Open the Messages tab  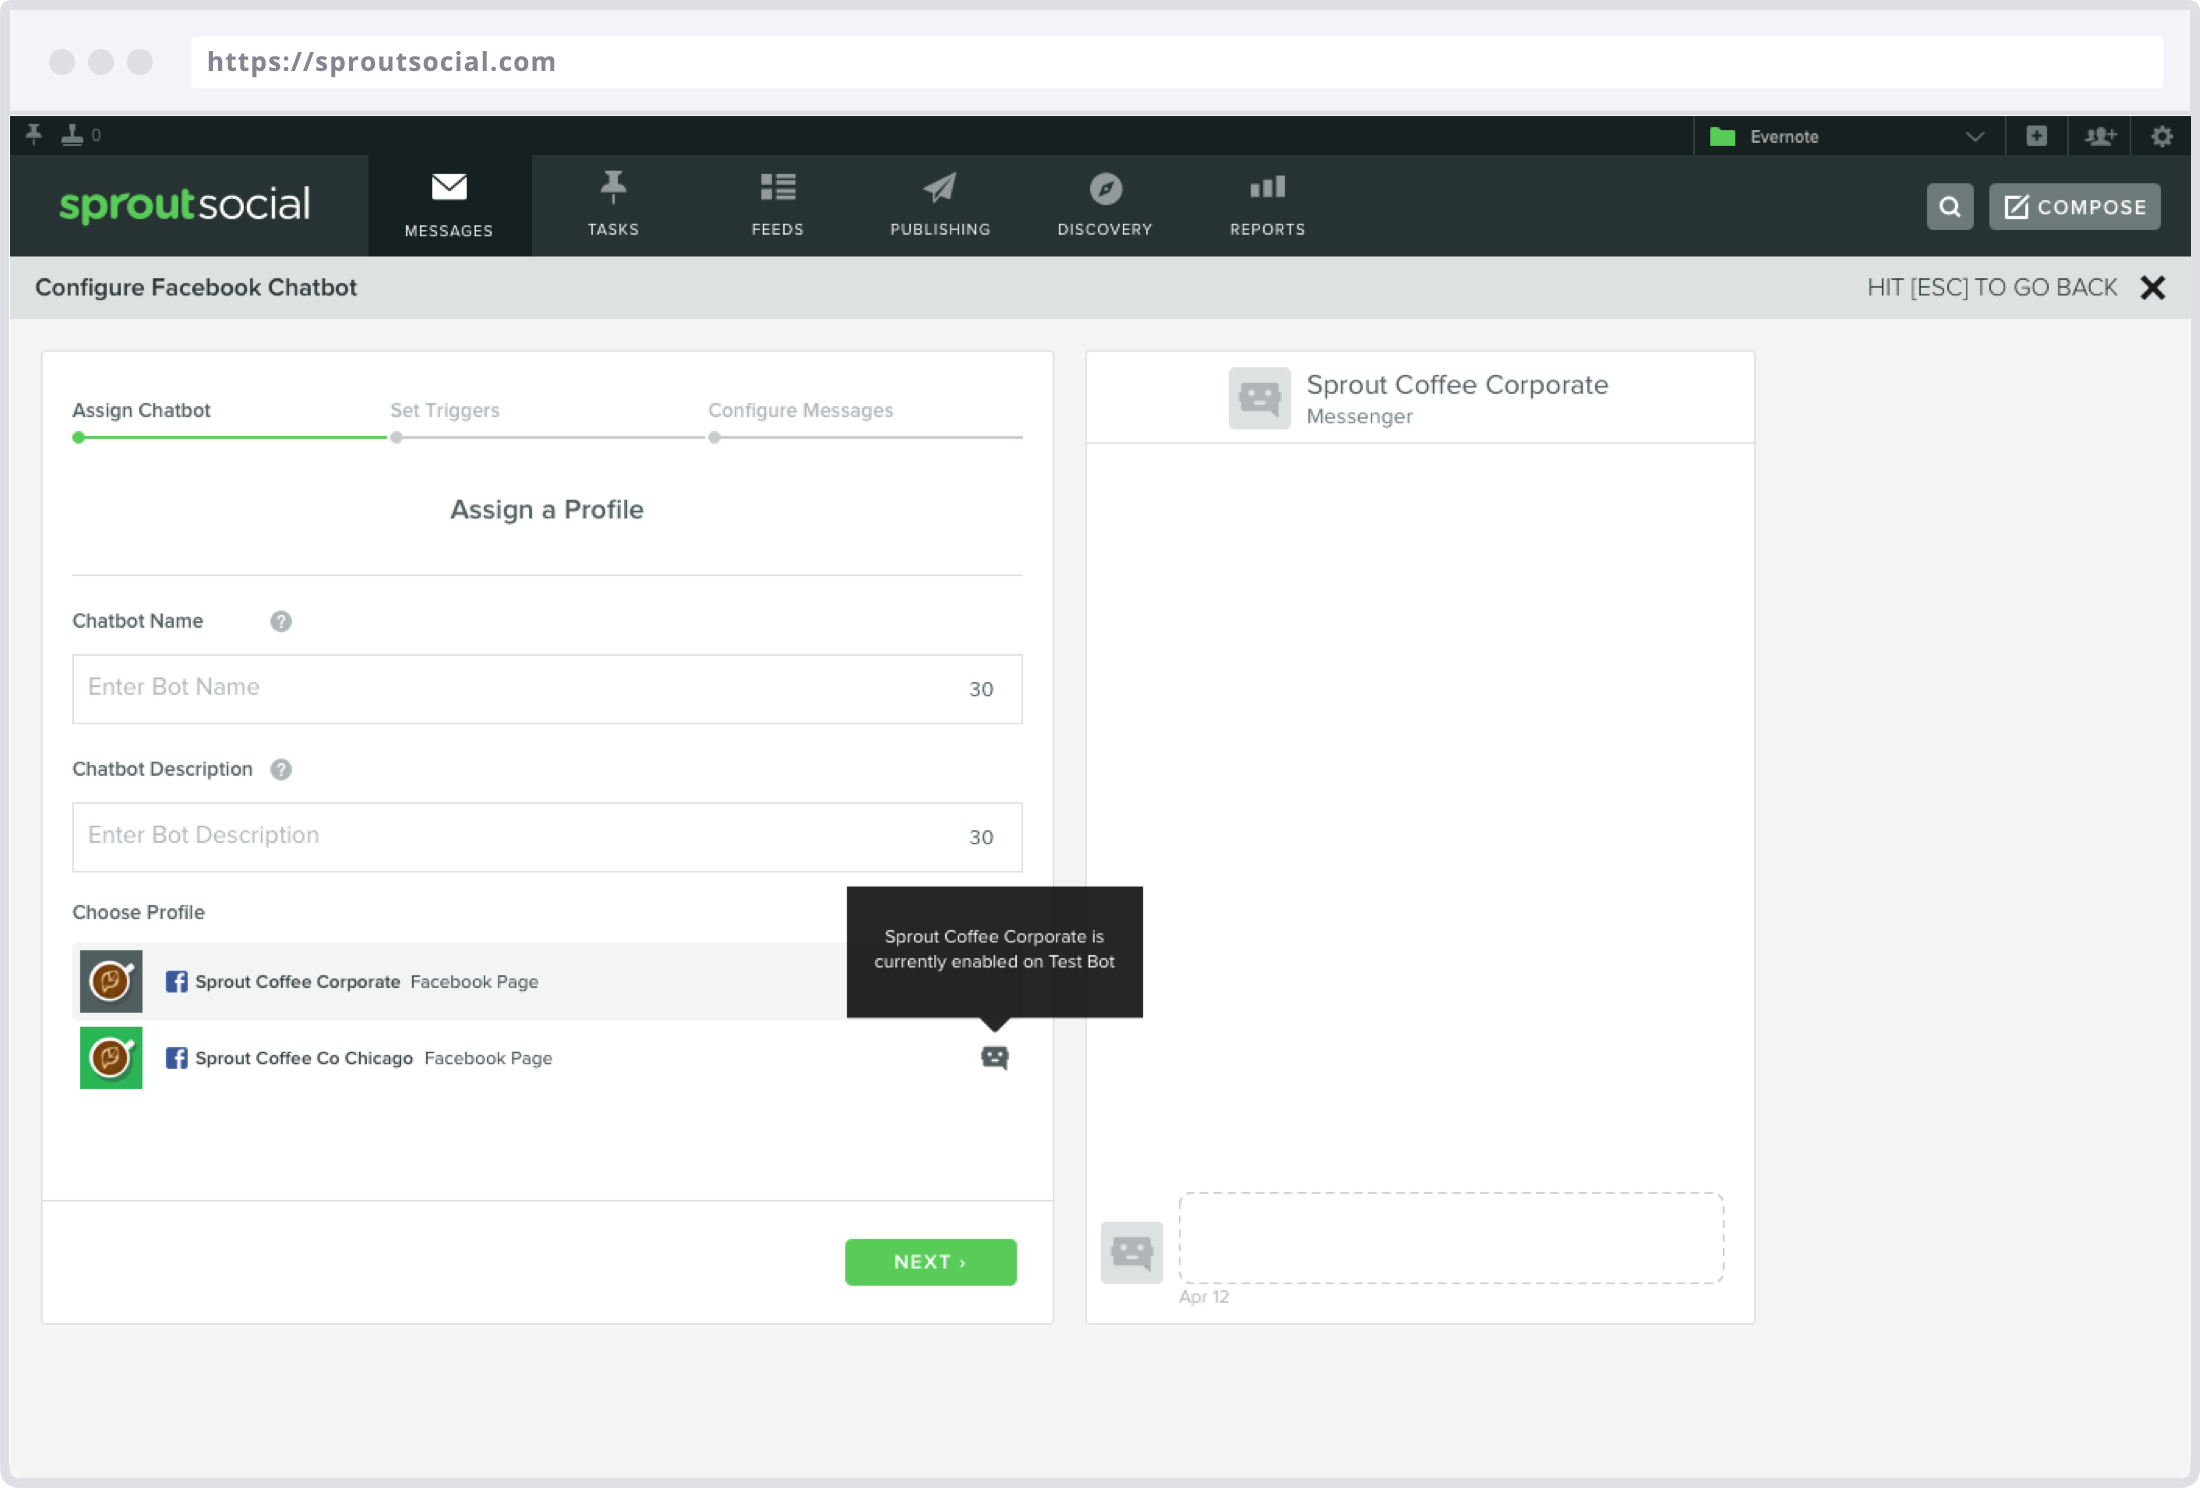pos(449,205)
